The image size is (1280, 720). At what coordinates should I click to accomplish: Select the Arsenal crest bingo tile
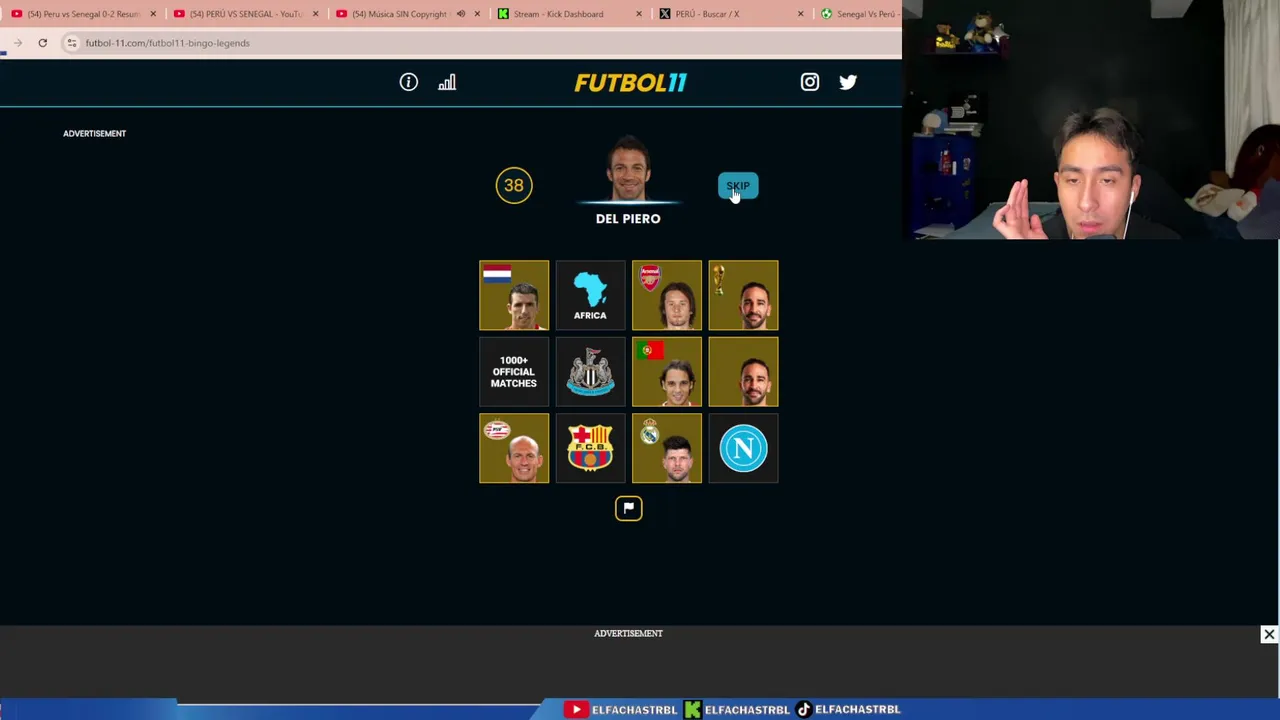click(667, 295)
